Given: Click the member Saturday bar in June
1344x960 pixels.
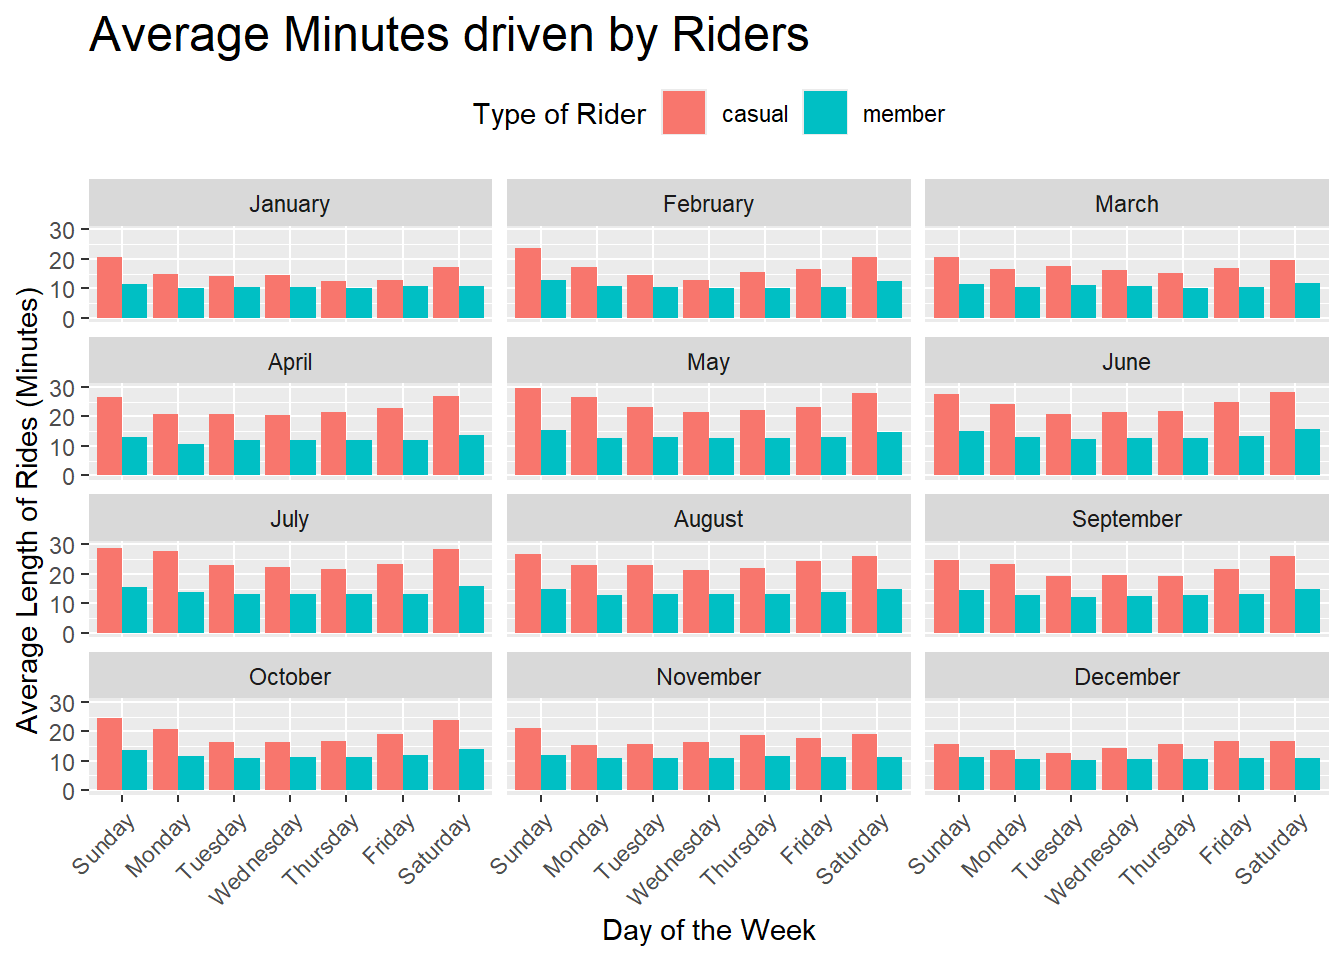Looking at the screenshot, I should pyautogui.click(x=1307, y=453).
